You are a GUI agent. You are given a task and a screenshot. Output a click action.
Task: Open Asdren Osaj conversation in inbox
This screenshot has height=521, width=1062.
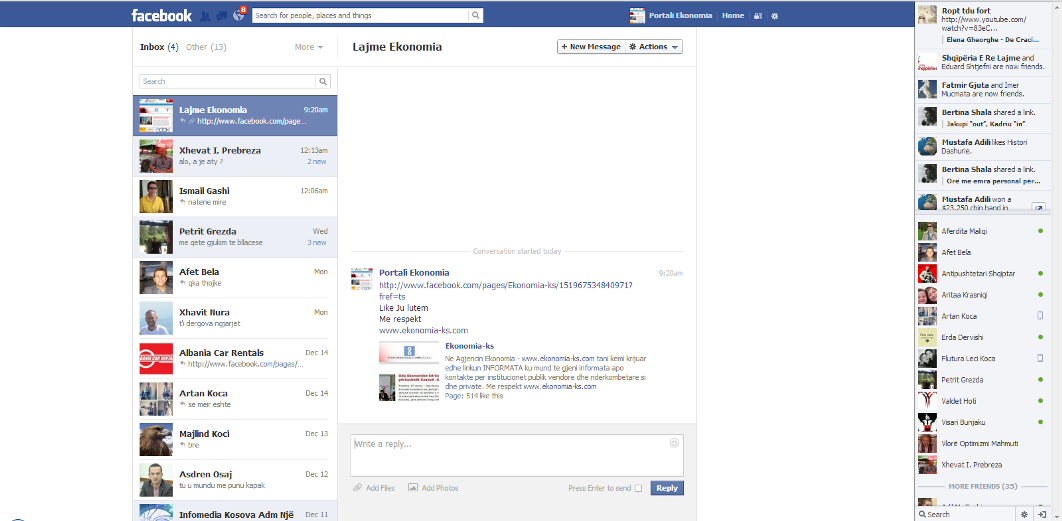[x=235, y=480]
